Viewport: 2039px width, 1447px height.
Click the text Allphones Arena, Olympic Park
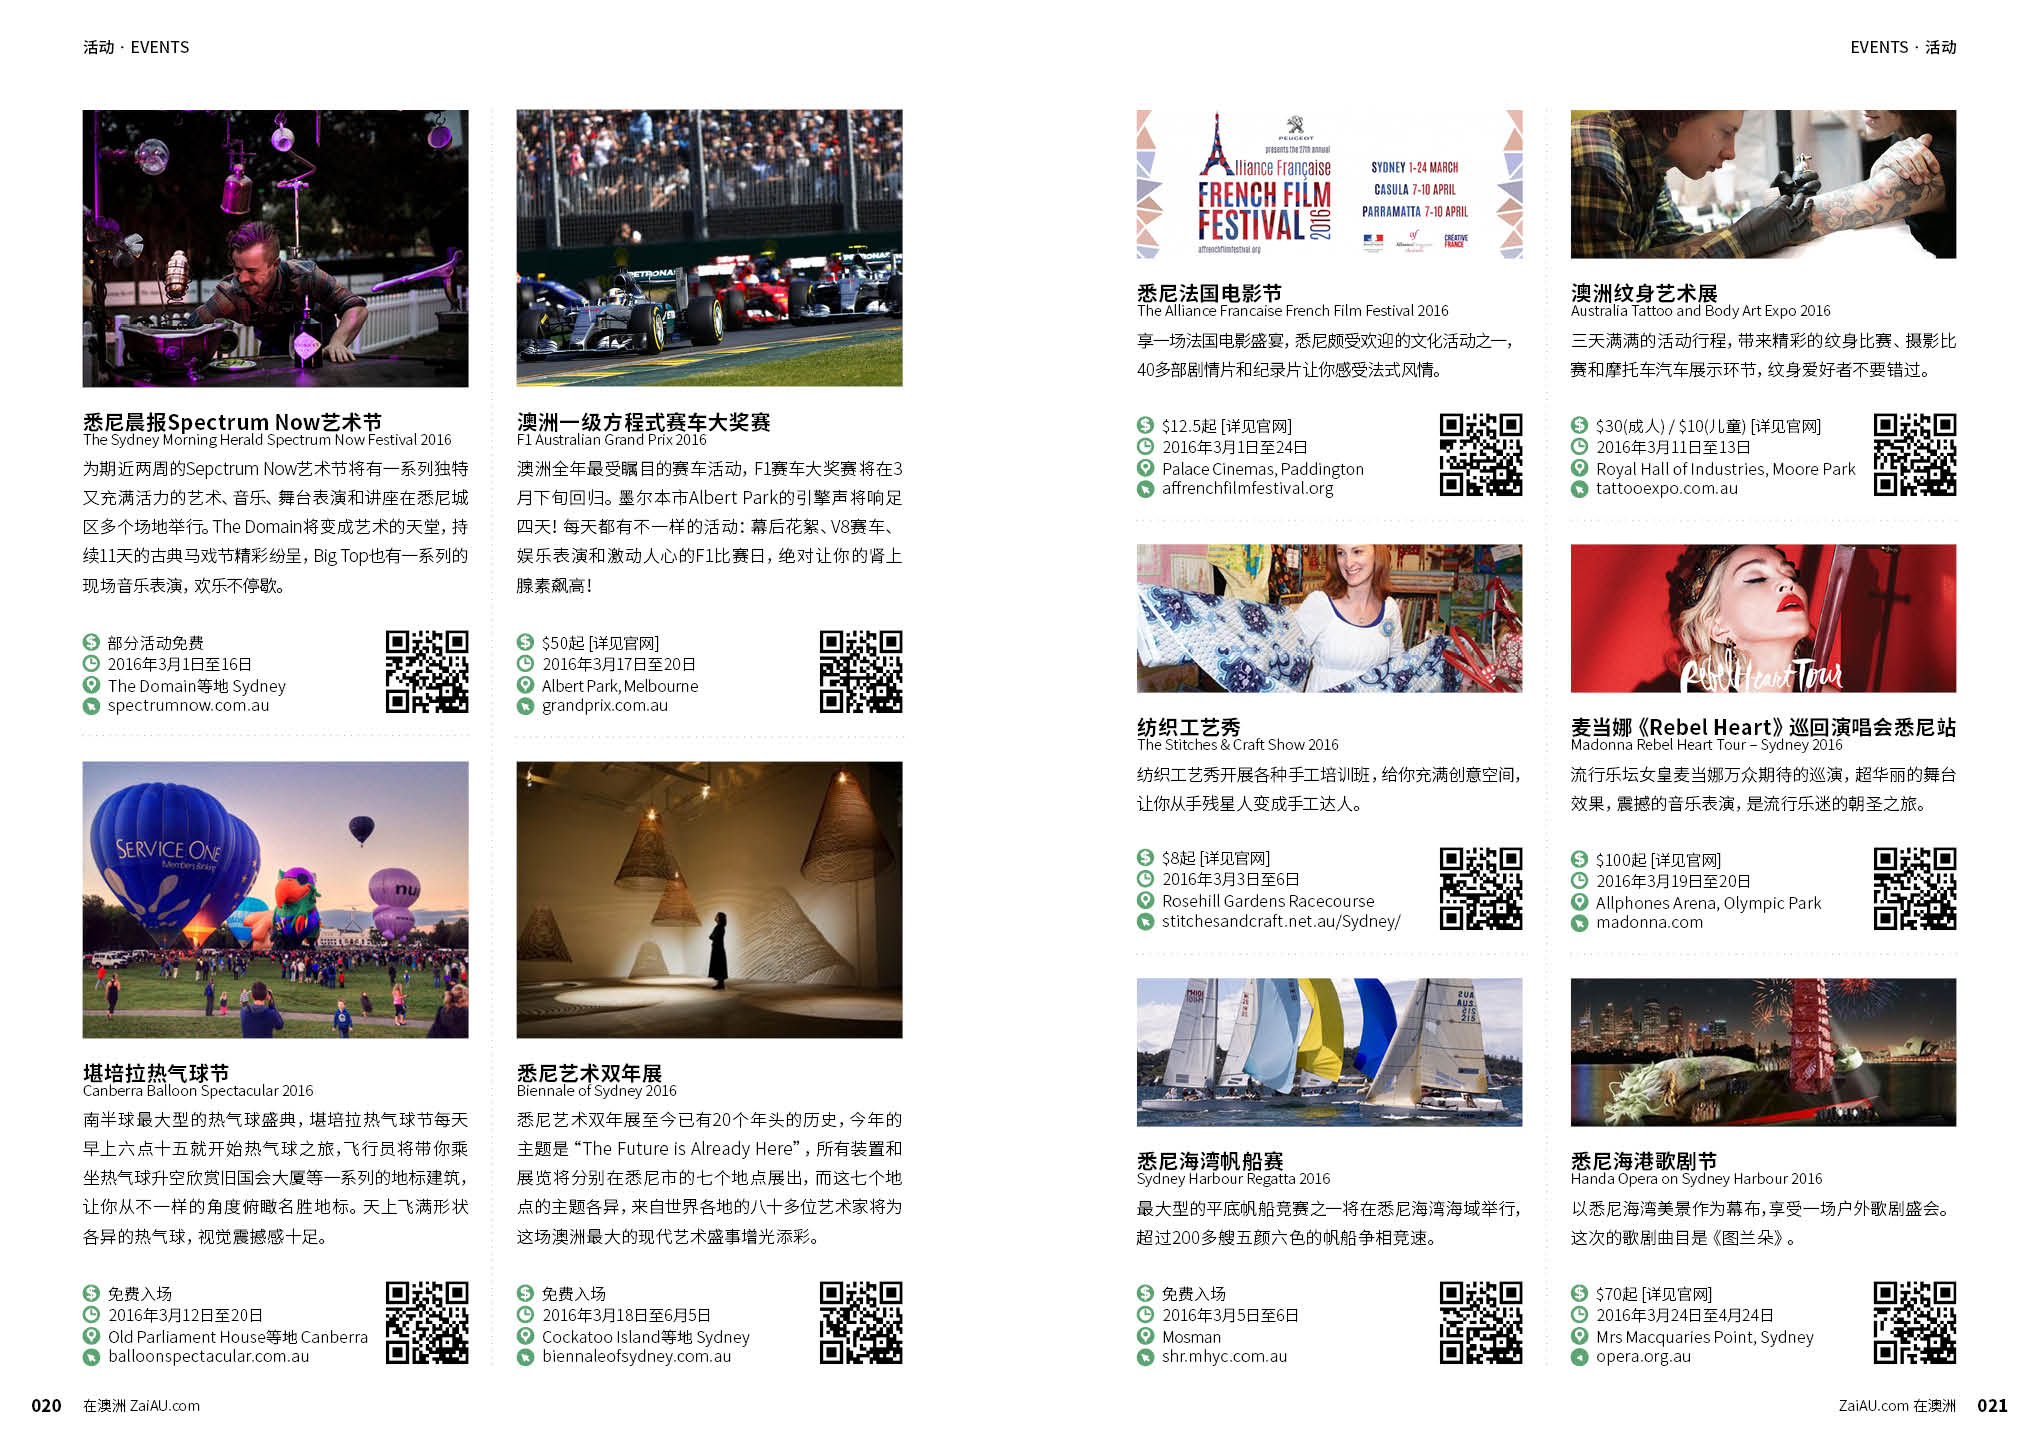coord(1708,902)
